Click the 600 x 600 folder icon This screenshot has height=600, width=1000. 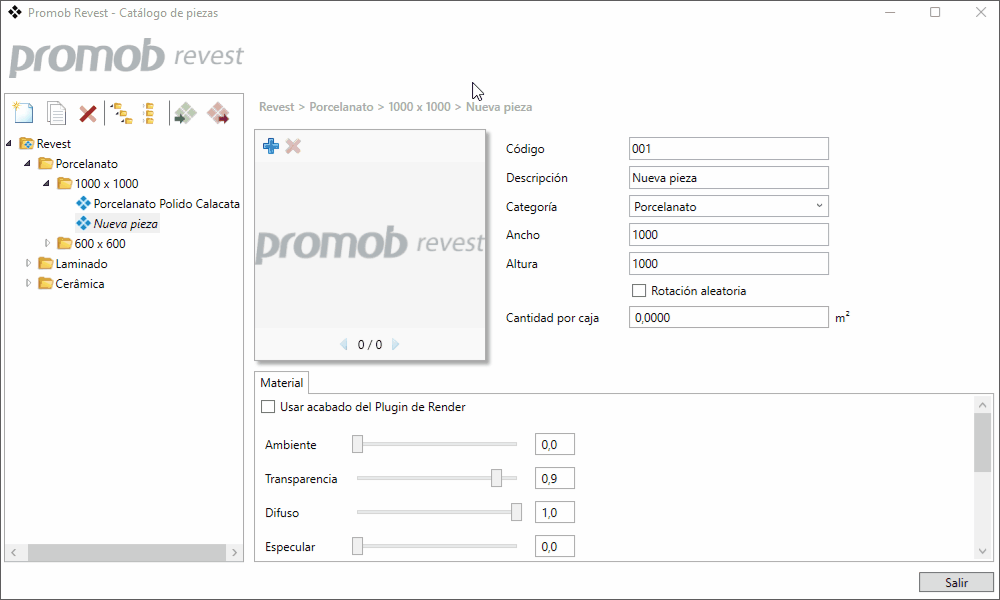[x=64, y=243]
